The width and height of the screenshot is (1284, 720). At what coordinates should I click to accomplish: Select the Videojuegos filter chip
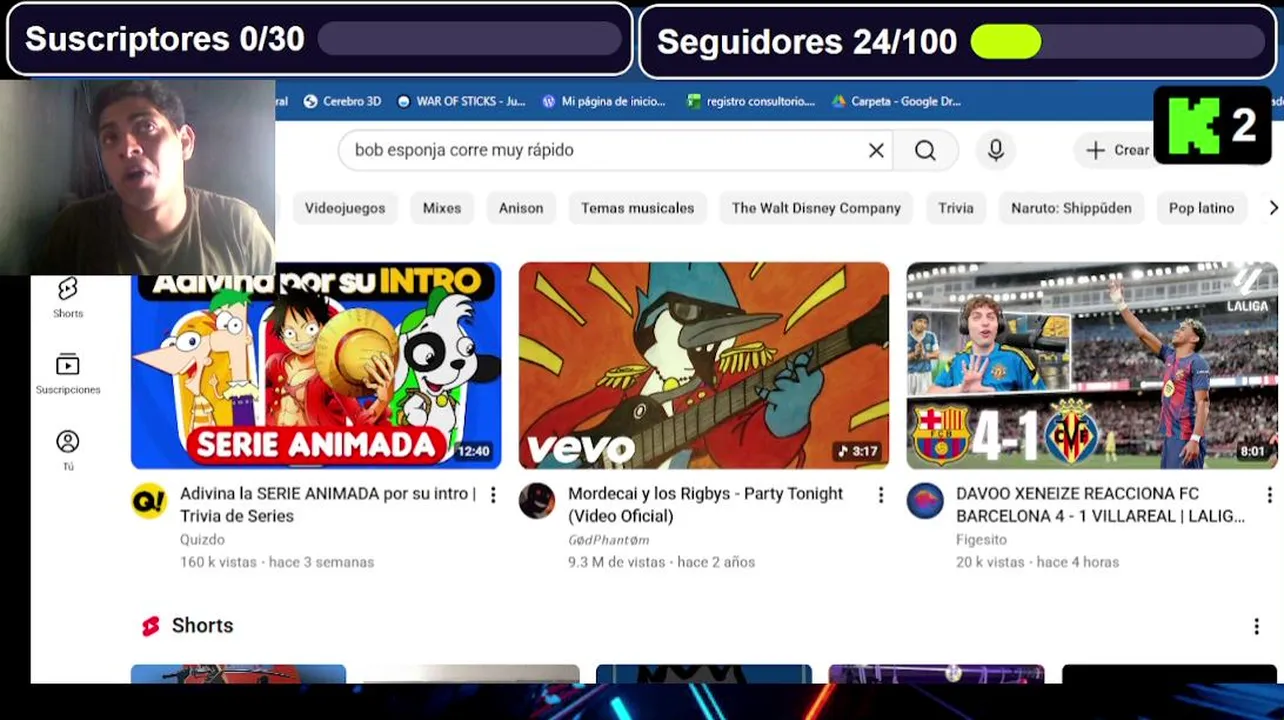pos(345,208)
